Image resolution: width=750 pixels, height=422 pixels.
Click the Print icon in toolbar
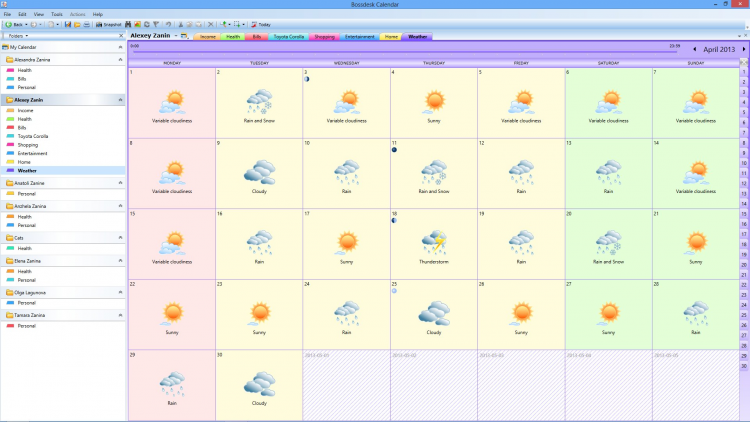tap(87, 24)
